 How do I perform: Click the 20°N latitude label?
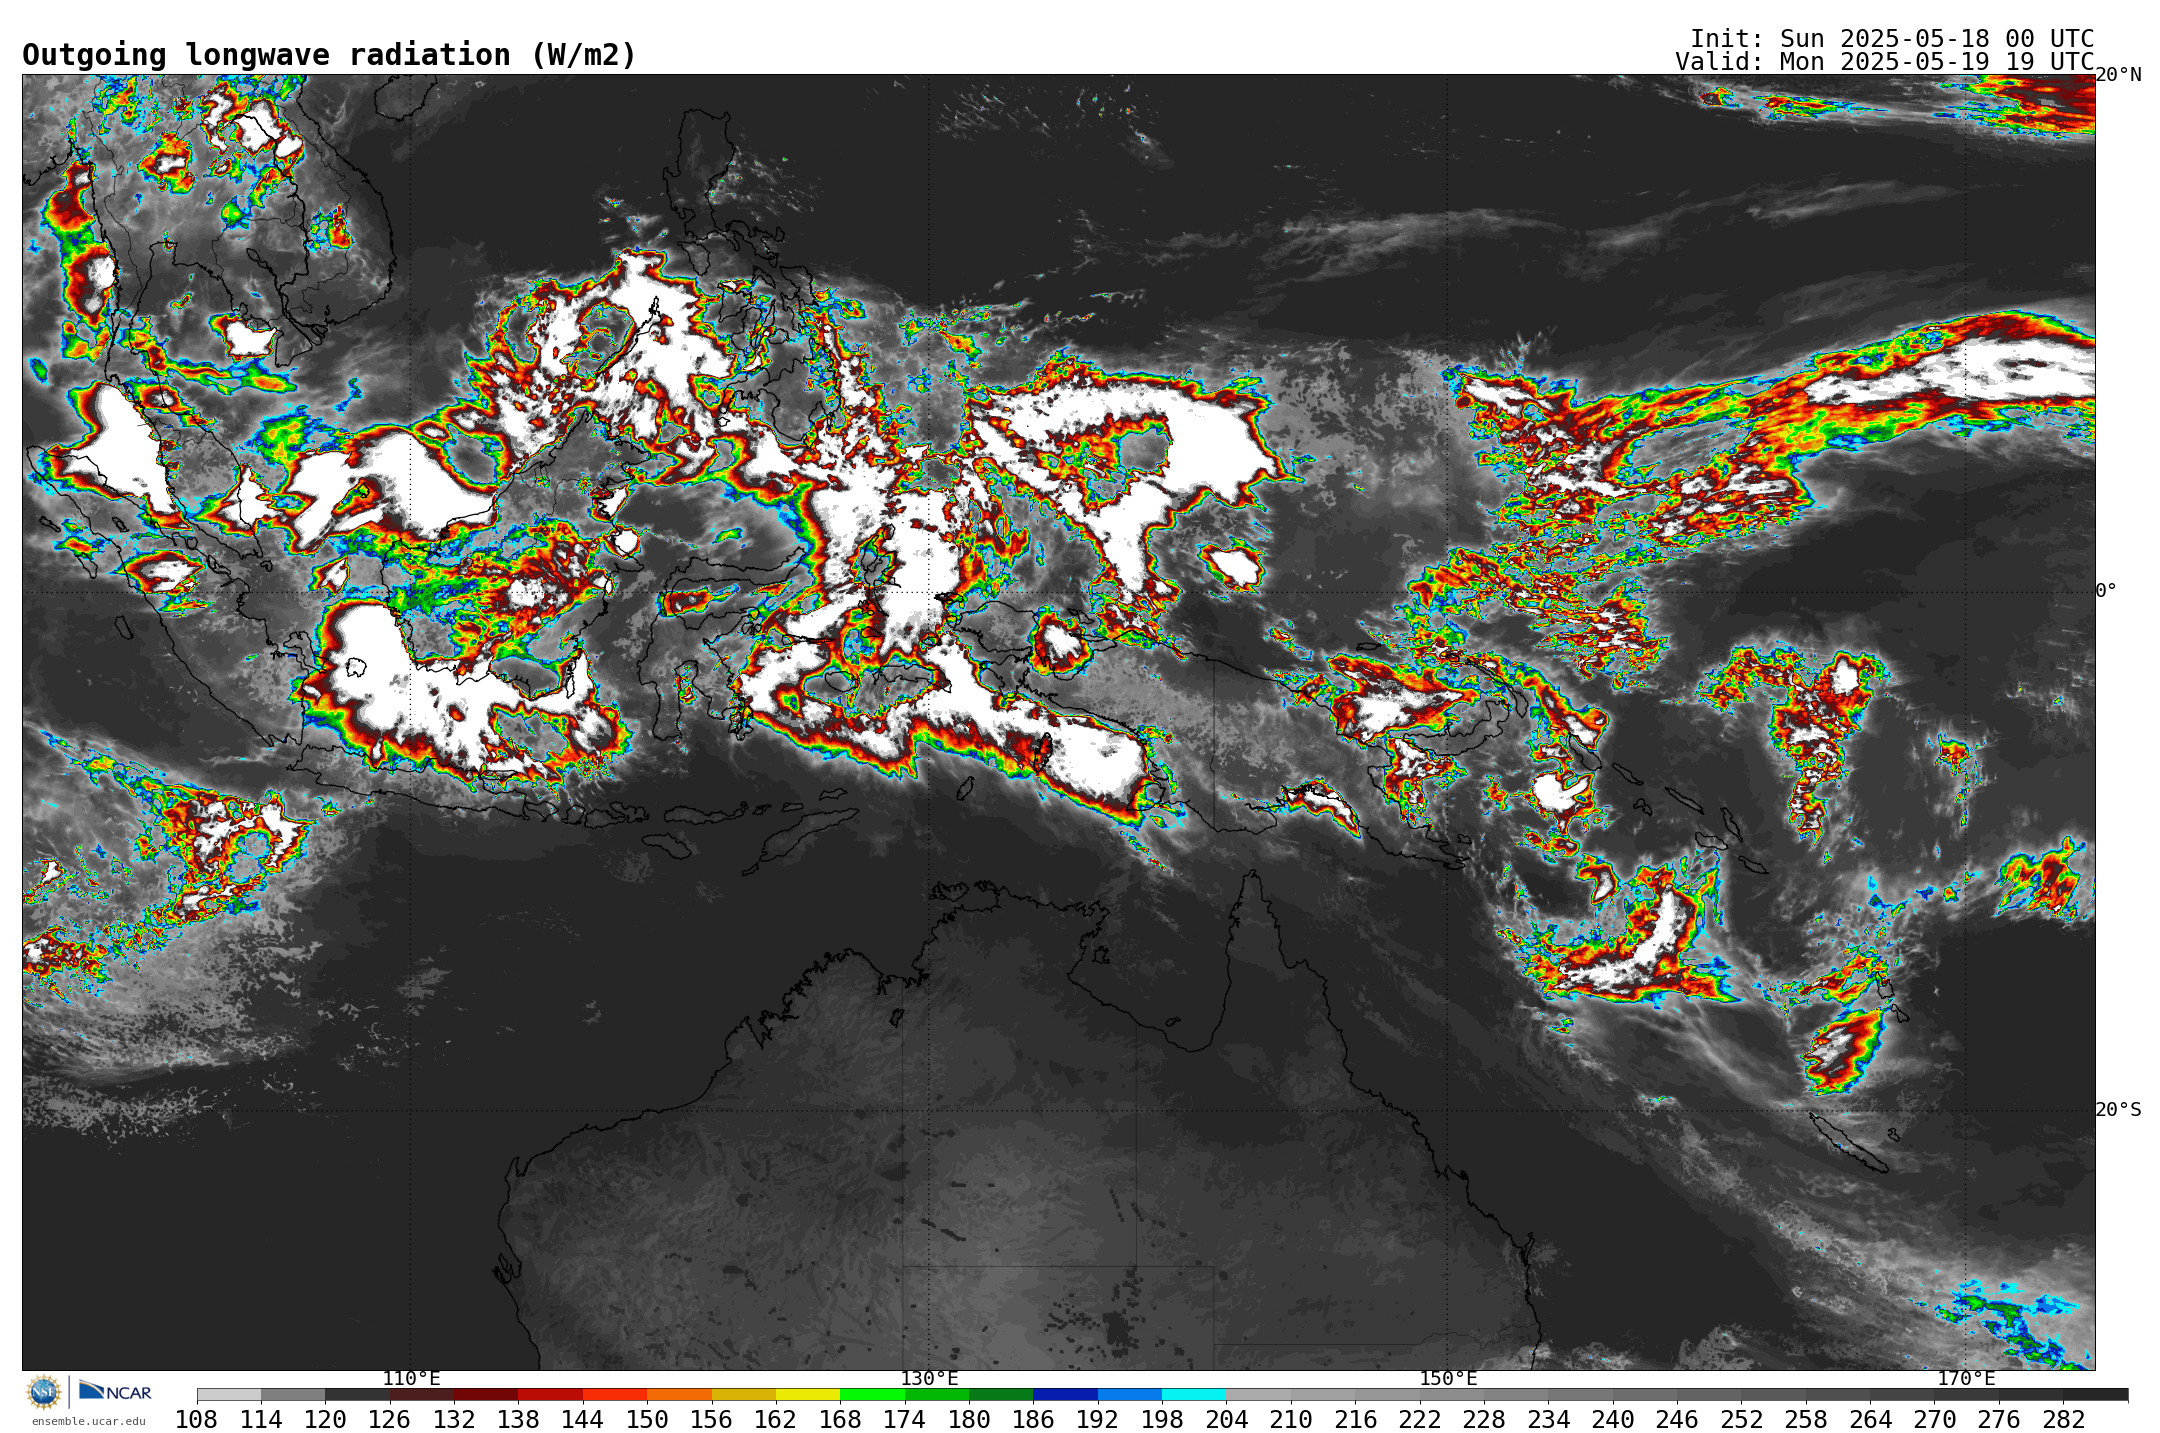point(2118,75)
